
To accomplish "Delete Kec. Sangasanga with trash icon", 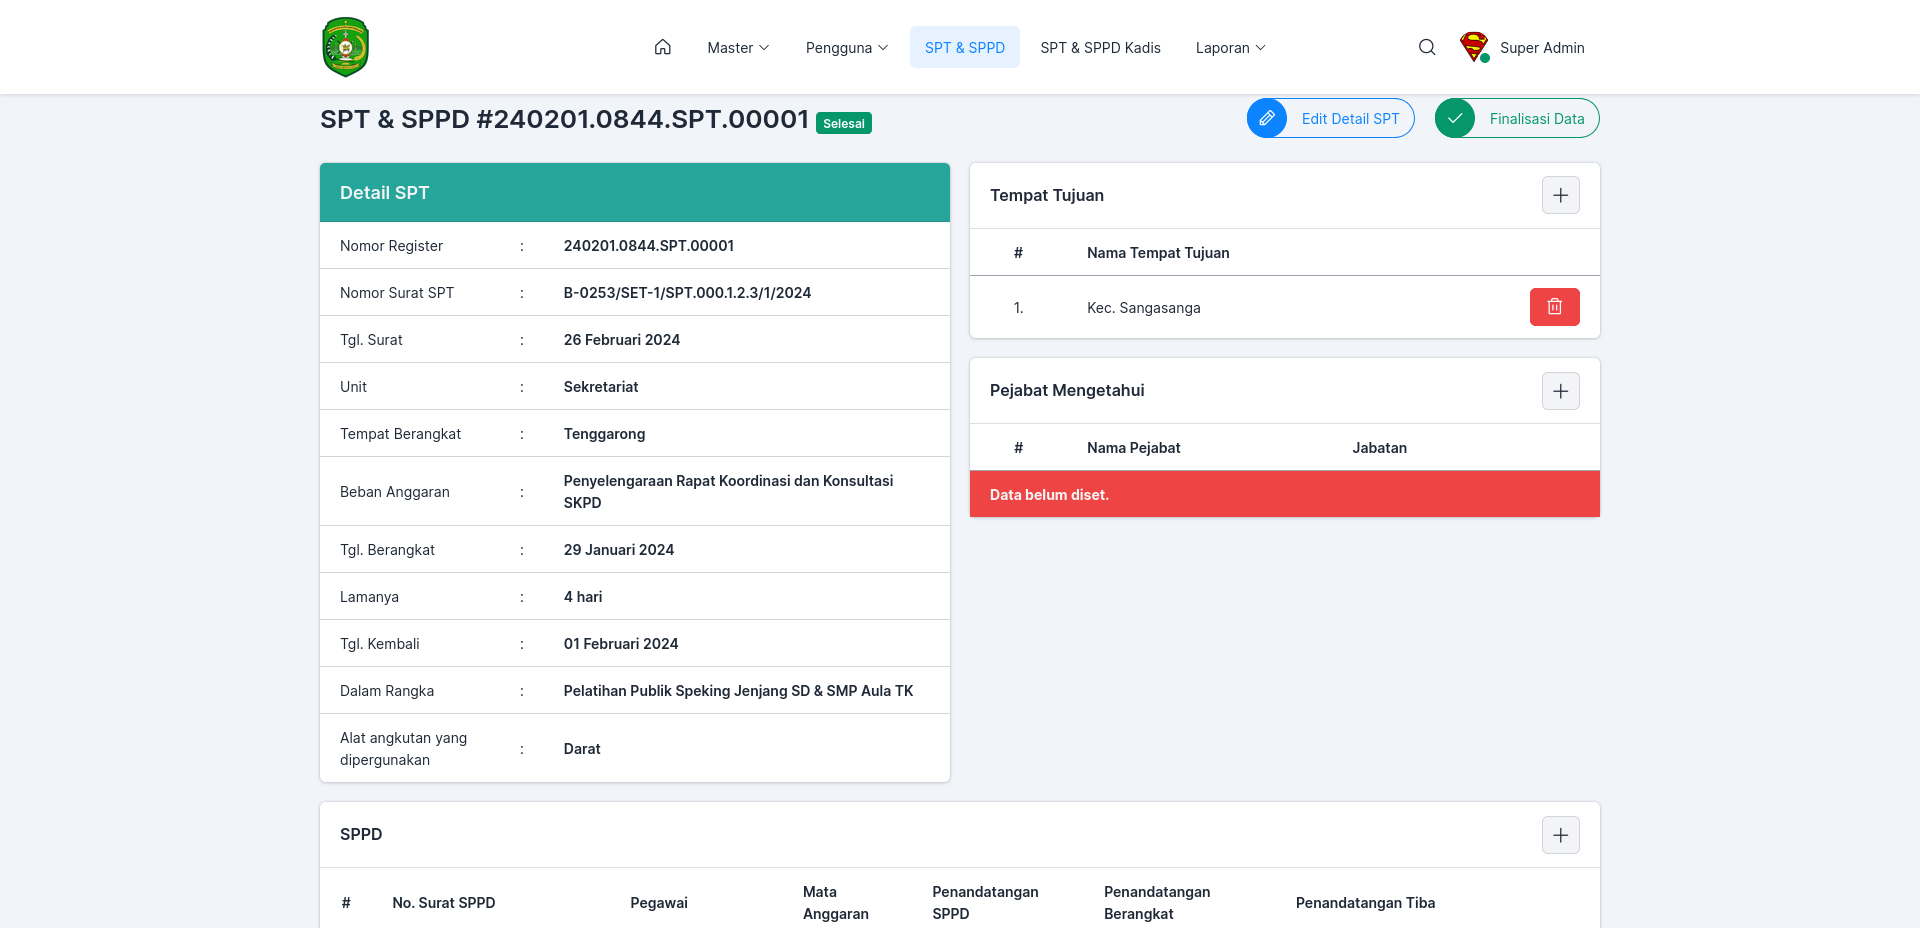I will pos(1555,307).
